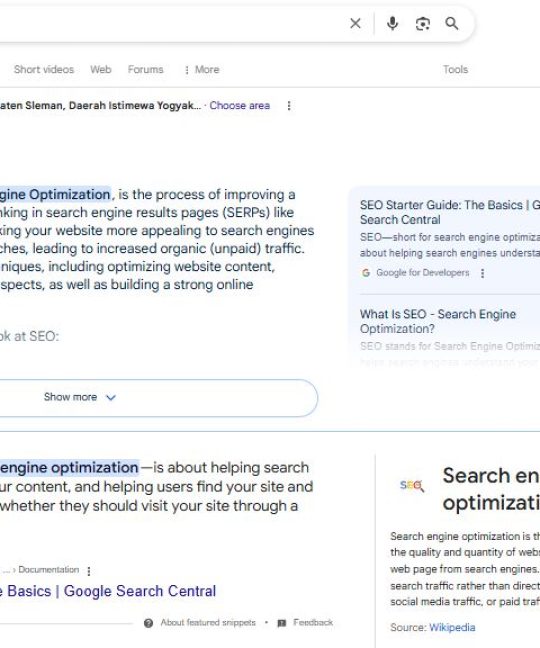The image size is (540, 648).
Task: Open the Short videos tab
Action: [44, 69]
